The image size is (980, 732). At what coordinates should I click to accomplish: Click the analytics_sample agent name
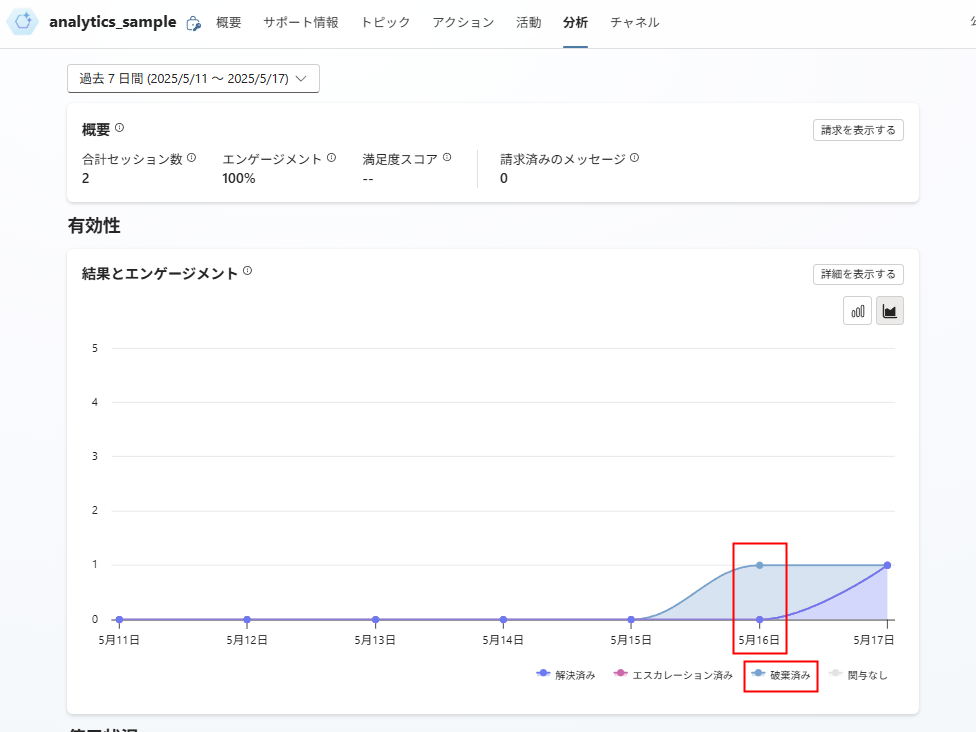(112, 22)
